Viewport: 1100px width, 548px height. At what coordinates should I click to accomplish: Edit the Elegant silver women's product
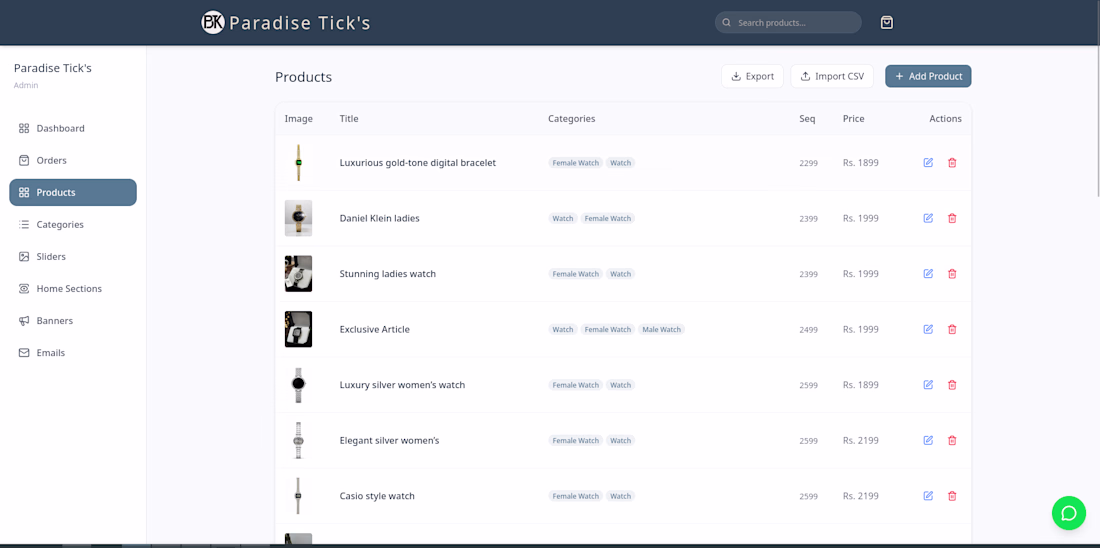click(928, 440)
